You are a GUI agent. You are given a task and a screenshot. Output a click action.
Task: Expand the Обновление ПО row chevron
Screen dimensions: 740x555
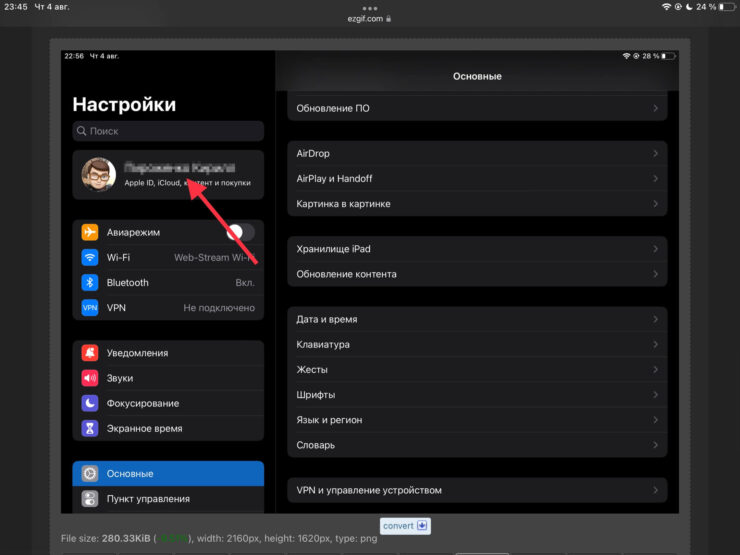point(655,108)
